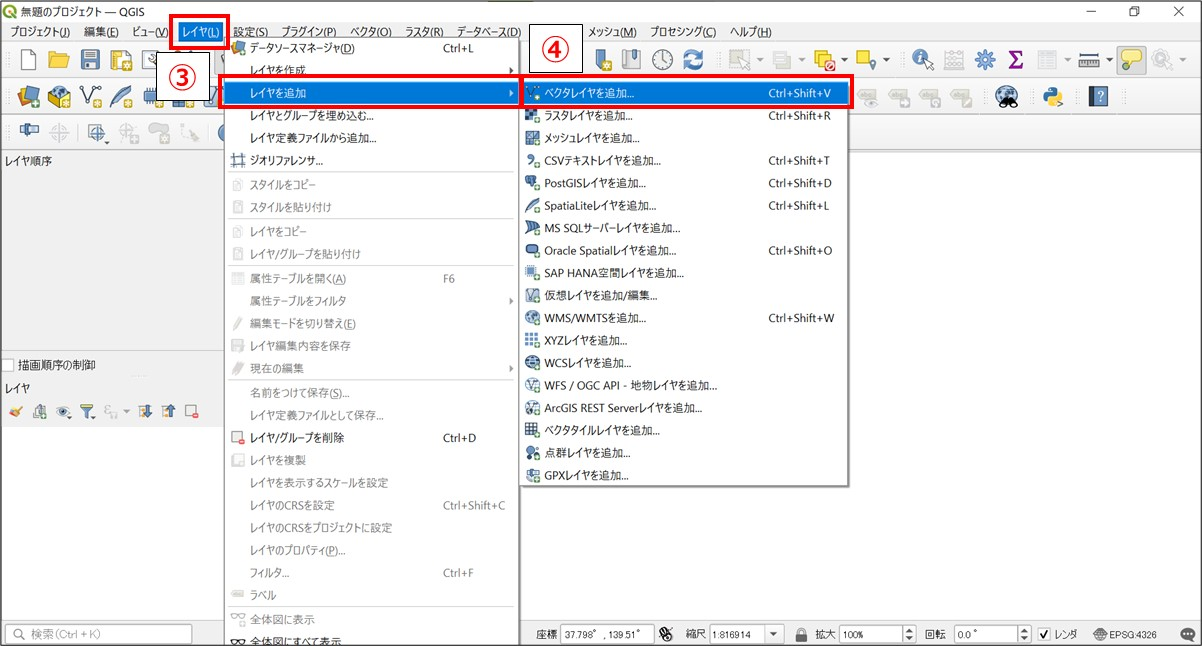The width and height of the screenshot is (1202, 646).
Task: Click データソースマネージャ(D) menu entry
Action: click(x=371, y=48)
